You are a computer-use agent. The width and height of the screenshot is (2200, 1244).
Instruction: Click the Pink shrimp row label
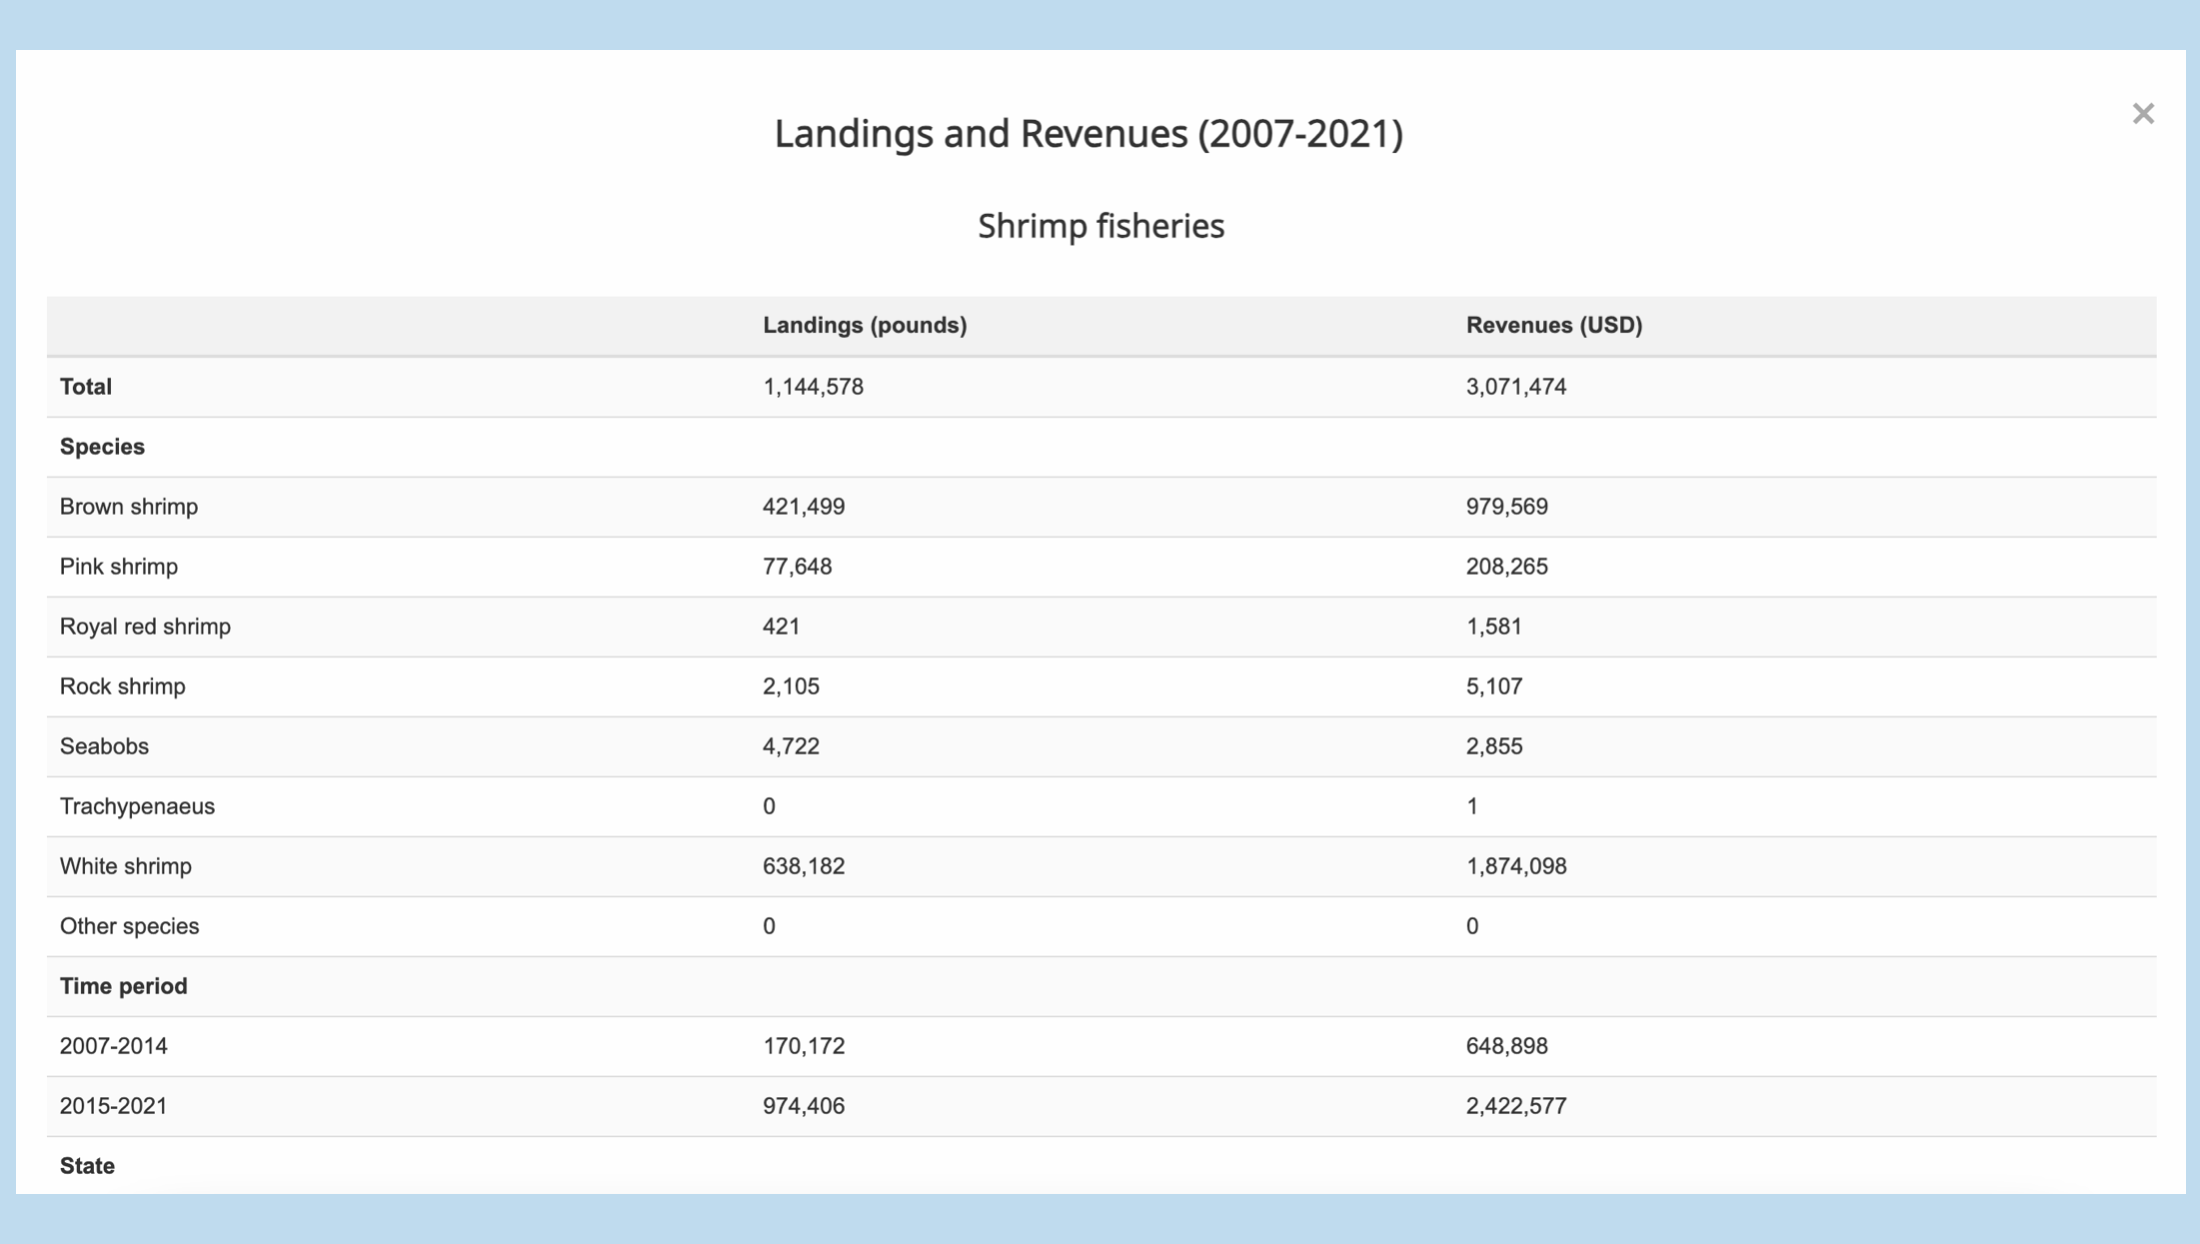point(119,567)
